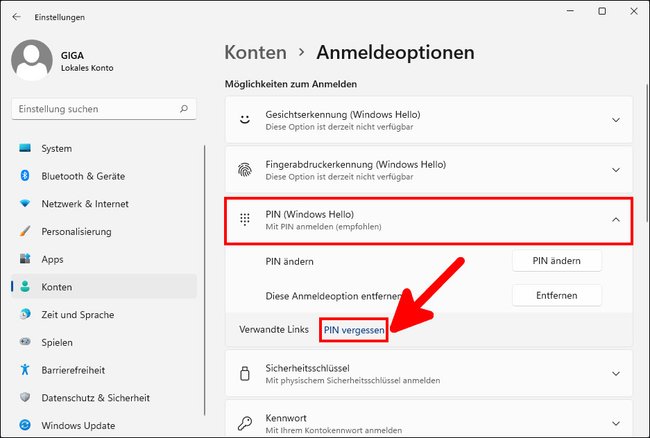Click the PIN keypad dots icon
650x438 pixels.
245,220
